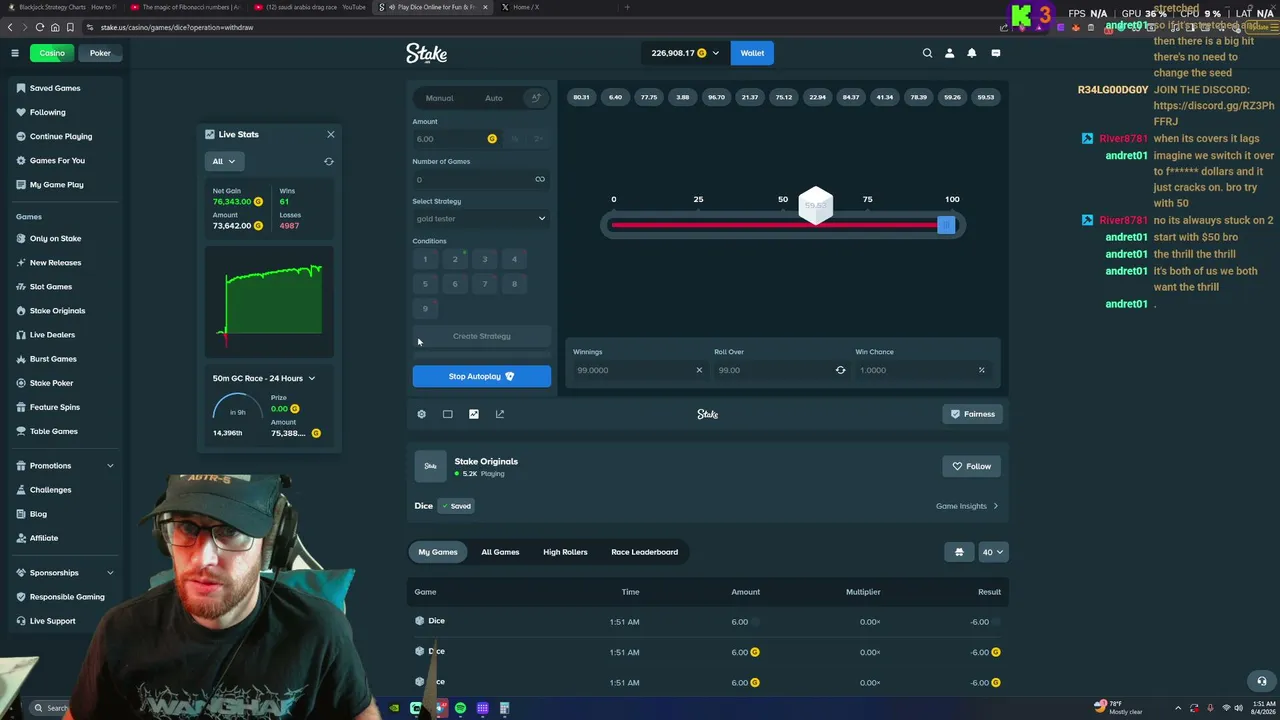Toggle condition 1 in the strategy
1280x720 pixels.
coord(425,259)
